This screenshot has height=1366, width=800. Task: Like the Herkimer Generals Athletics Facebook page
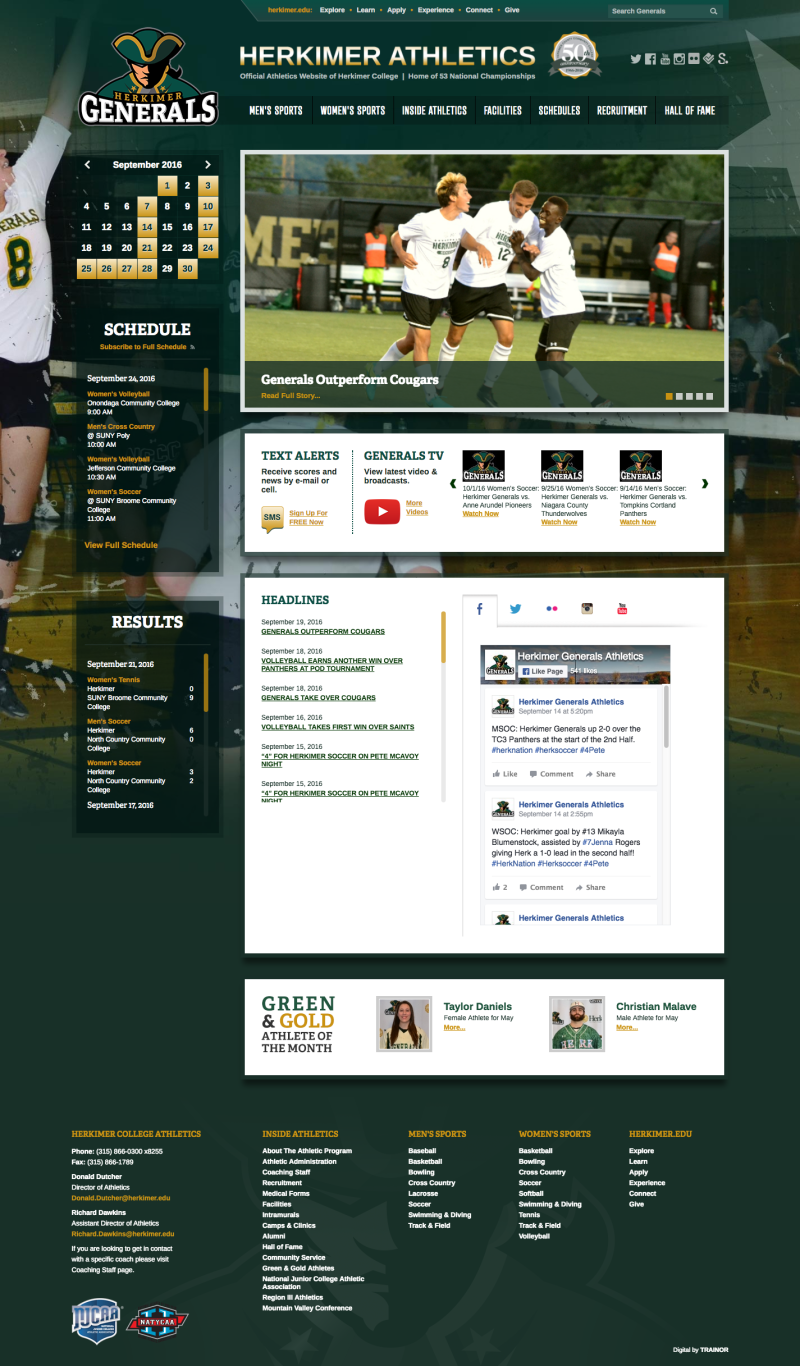pyautogui.click(x=541, y=671)
